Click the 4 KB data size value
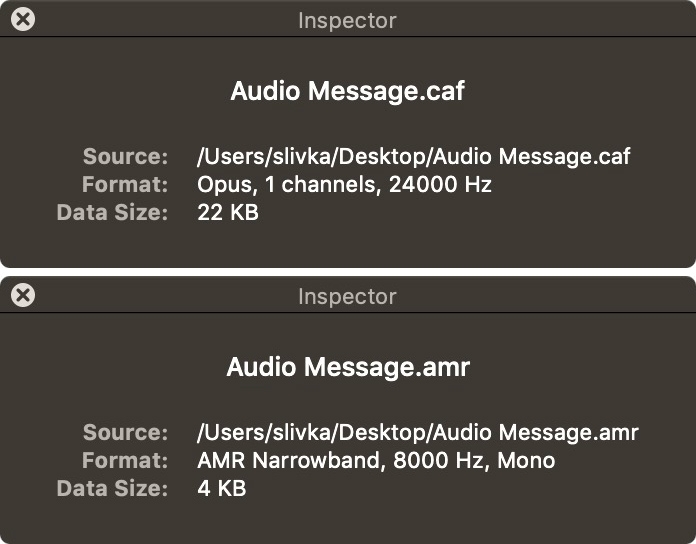This screenshot has width=696, height=544. click(222, 488)
